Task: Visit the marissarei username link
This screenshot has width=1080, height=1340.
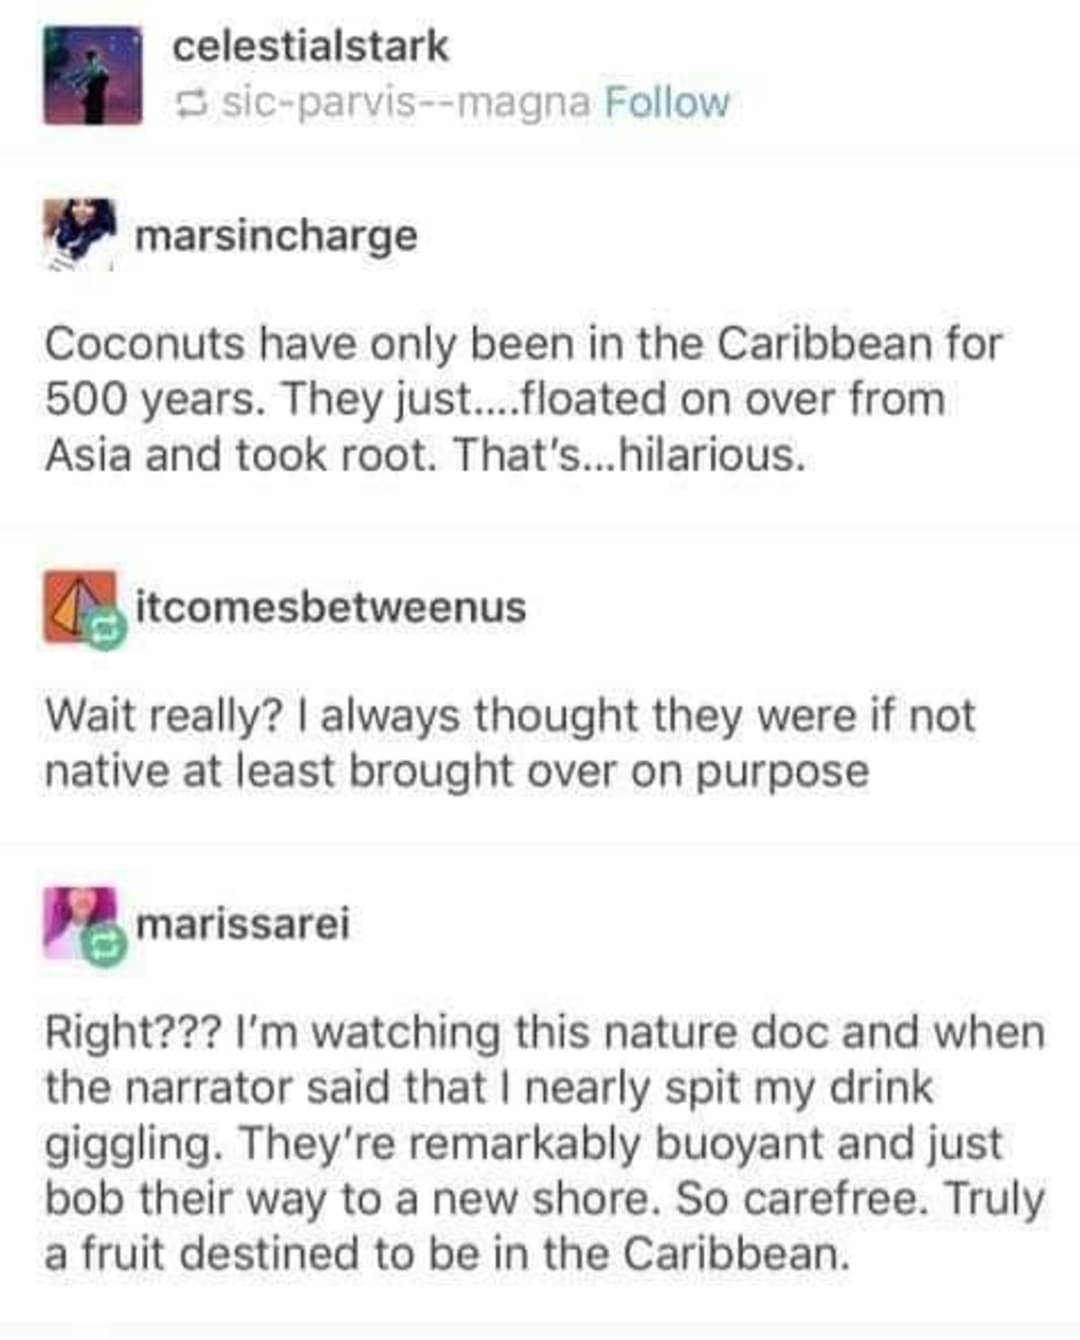Action: tap(243, 923)
